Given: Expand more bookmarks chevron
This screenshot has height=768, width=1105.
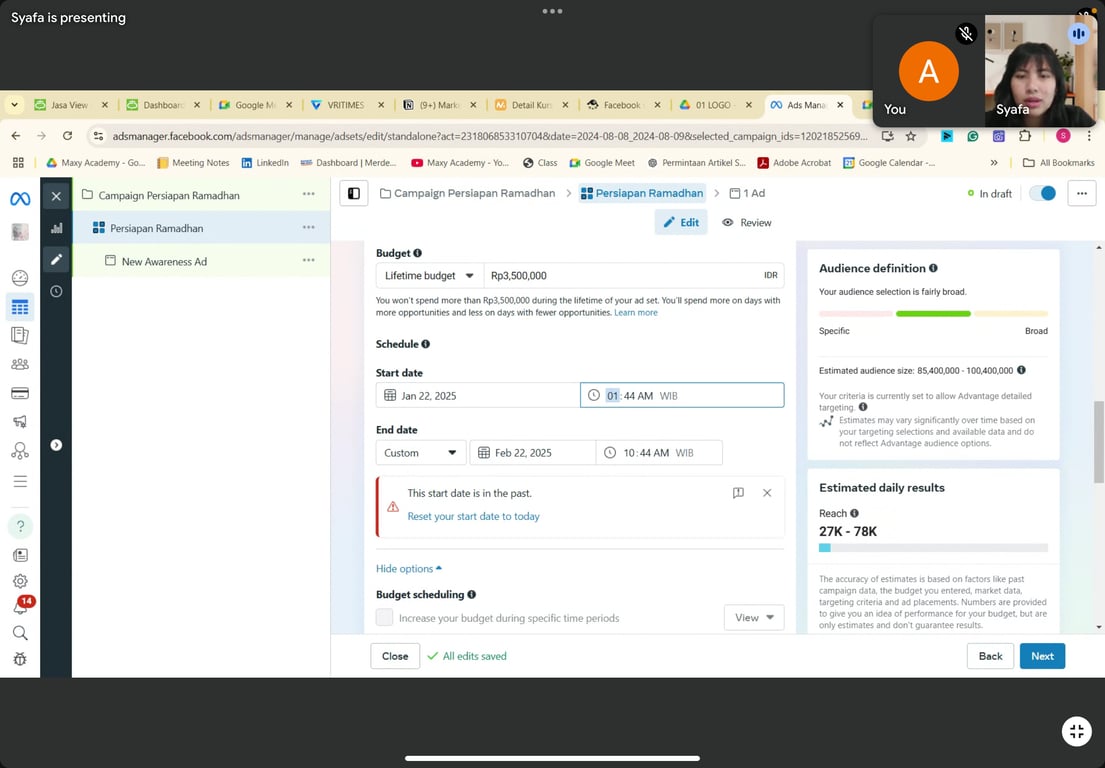Looking at the screenshot, I should pos(994,163).
